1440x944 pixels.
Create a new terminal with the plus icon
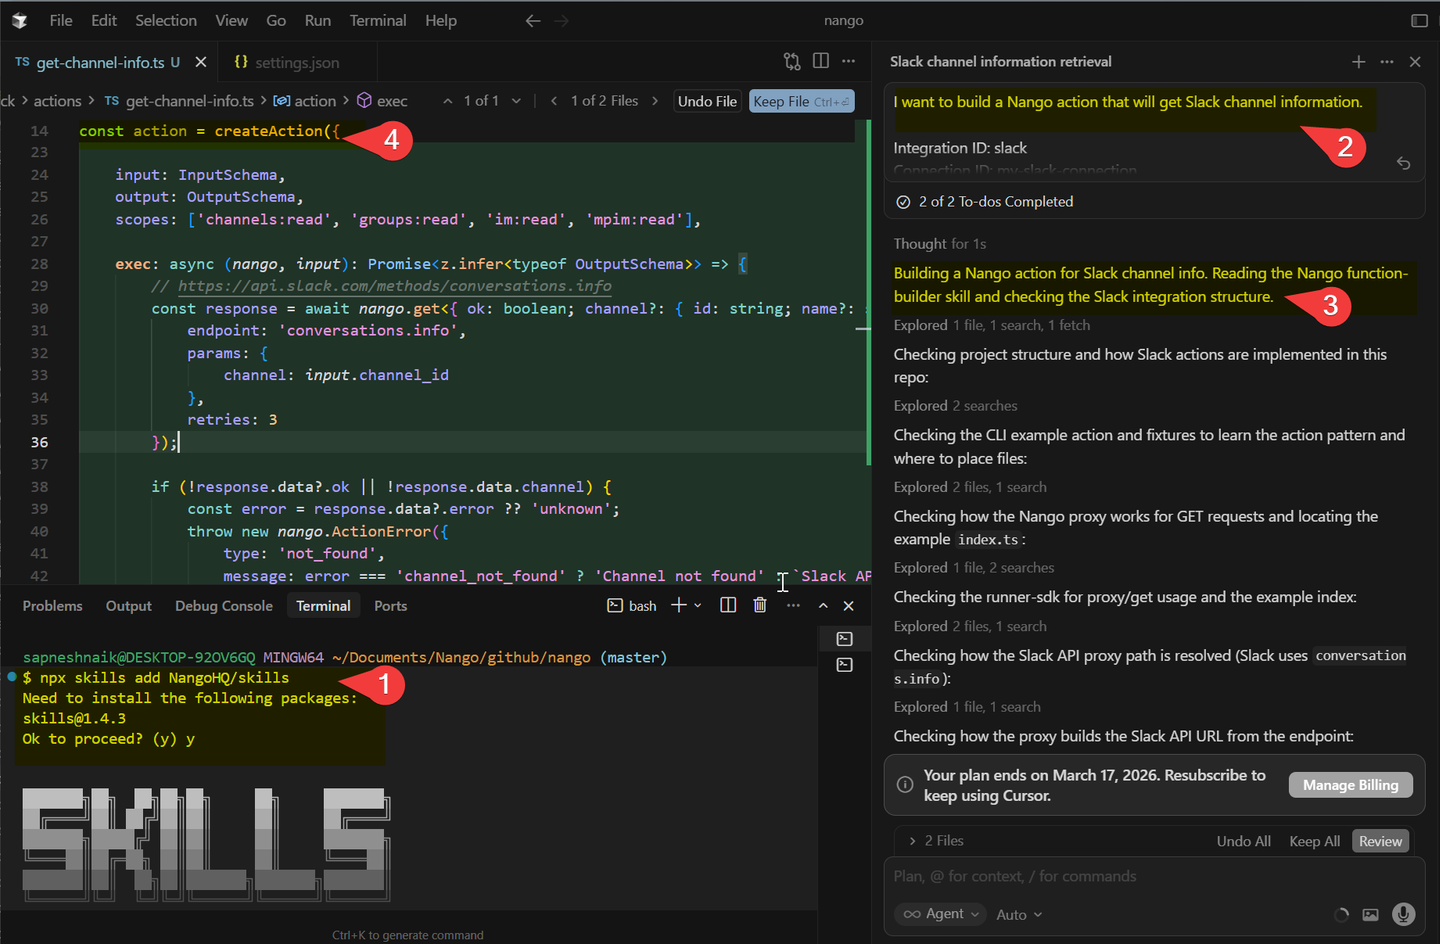coord(679,605)
